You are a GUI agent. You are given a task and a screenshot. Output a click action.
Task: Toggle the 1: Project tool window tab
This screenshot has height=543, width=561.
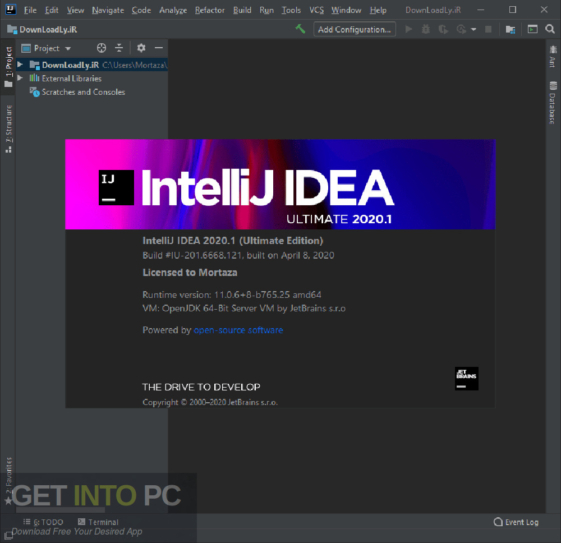[x=8, y=67]
